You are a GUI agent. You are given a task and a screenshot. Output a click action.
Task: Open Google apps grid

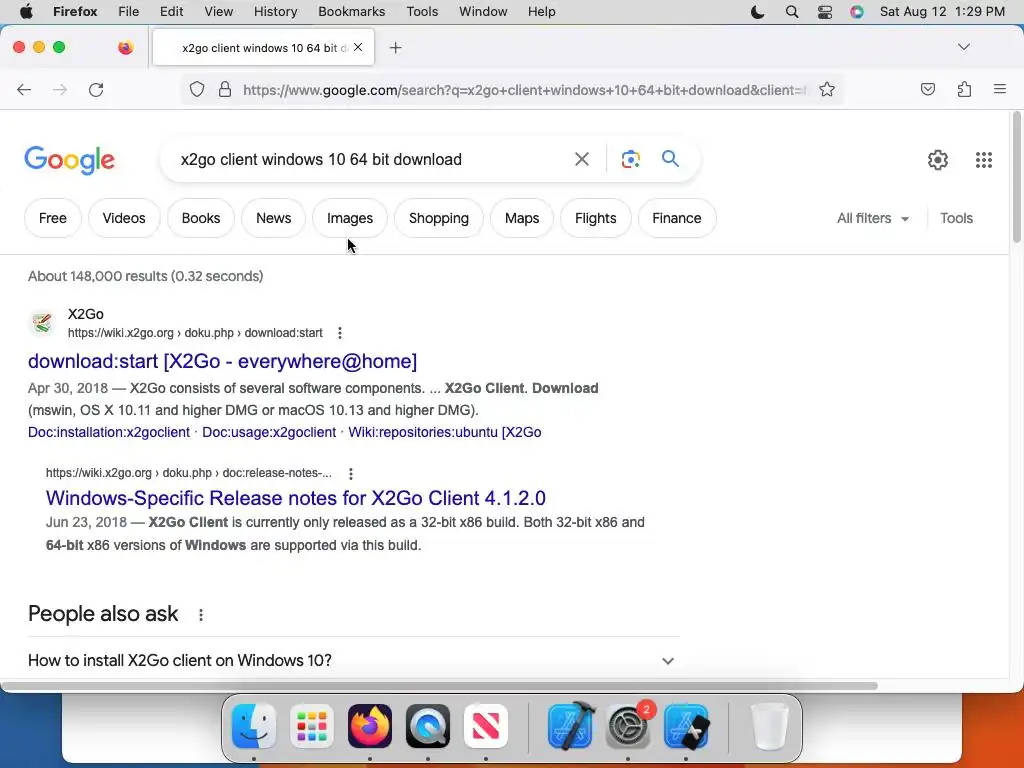click(x=984, y=160)
